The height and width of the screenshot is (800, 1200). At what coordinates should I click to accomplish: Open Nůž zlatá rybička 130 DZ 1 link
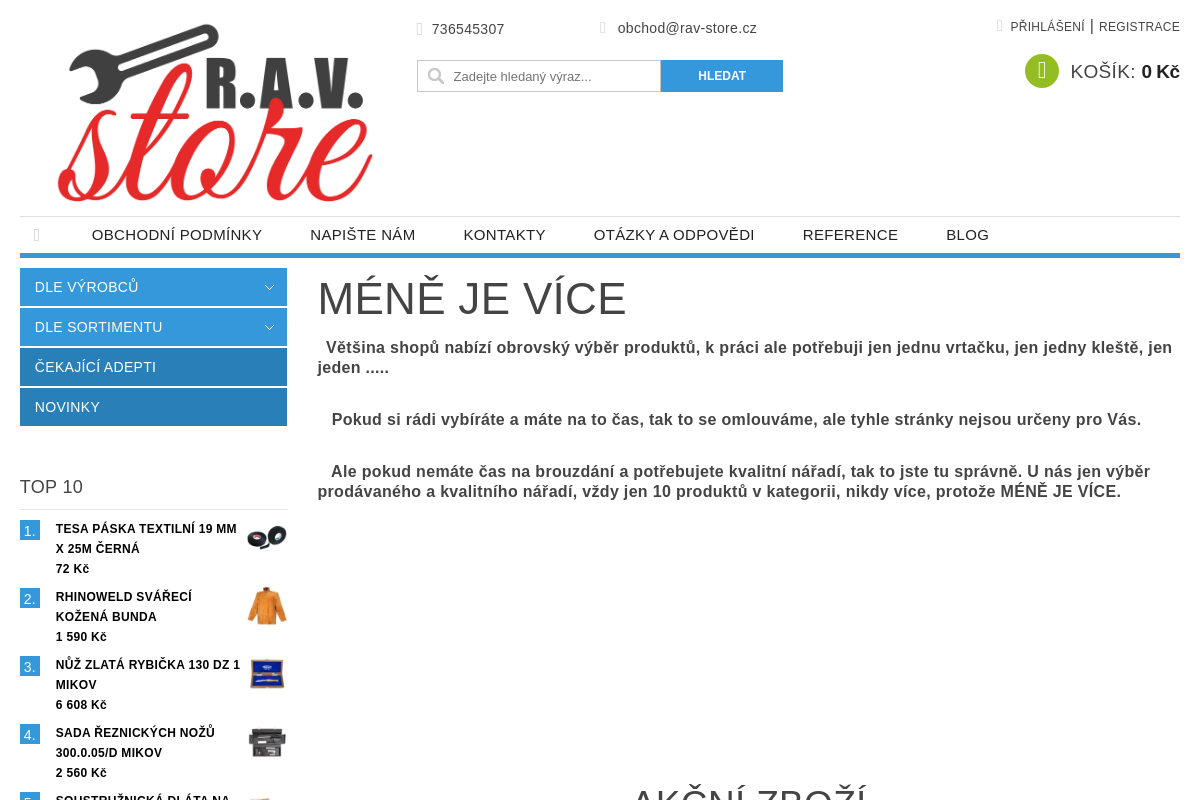(148, 675)
